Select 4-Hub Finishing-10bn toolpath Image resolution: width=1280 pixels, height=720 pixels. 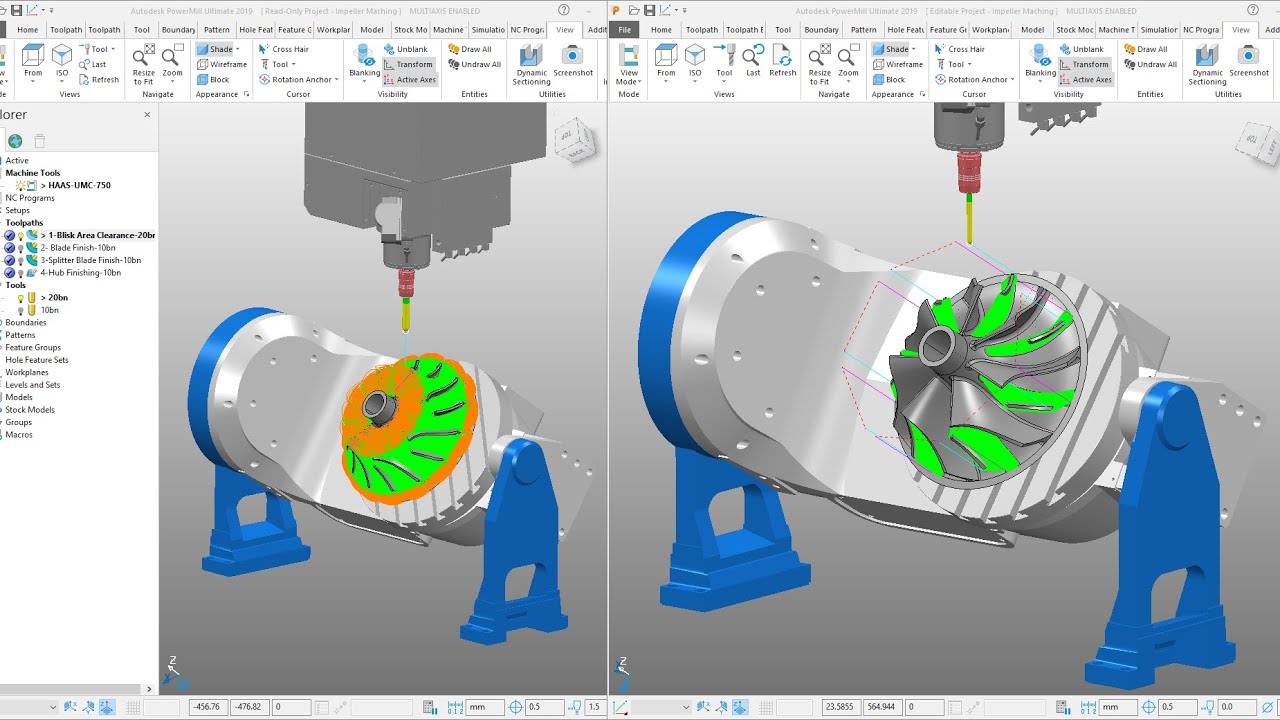(x=81, y=273)
